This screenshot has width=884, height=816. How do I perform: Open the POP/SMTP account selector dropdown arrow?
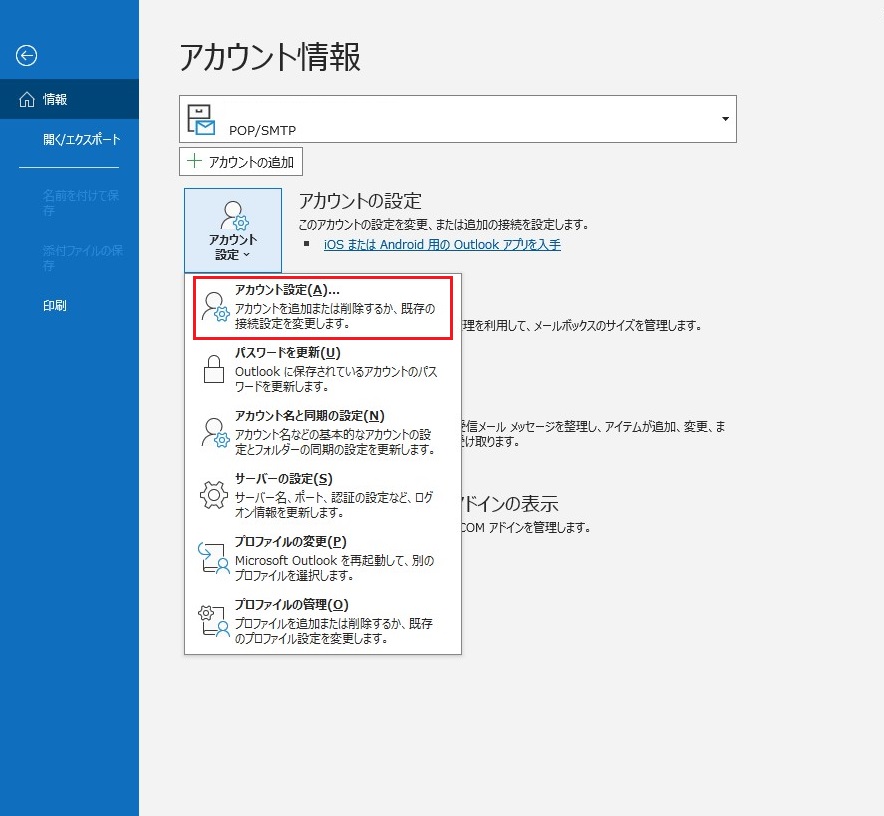(x=725, y=120)
